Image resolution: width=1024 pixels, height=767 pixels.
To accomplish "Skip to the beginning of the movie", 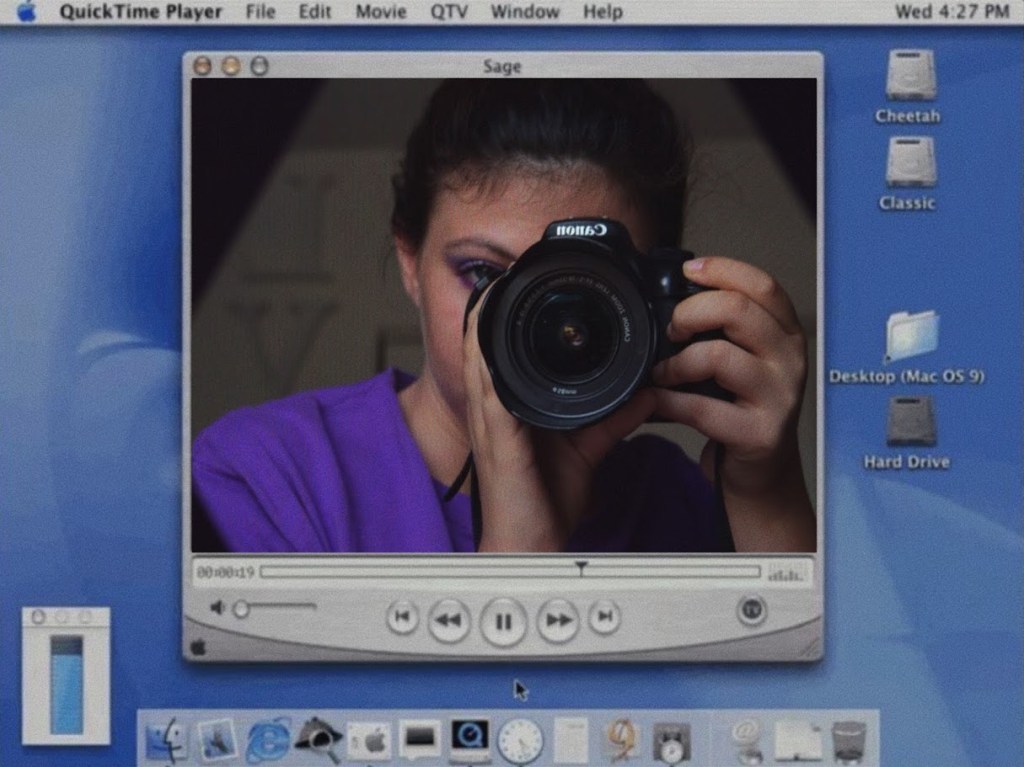I will [x=402, y=617].
